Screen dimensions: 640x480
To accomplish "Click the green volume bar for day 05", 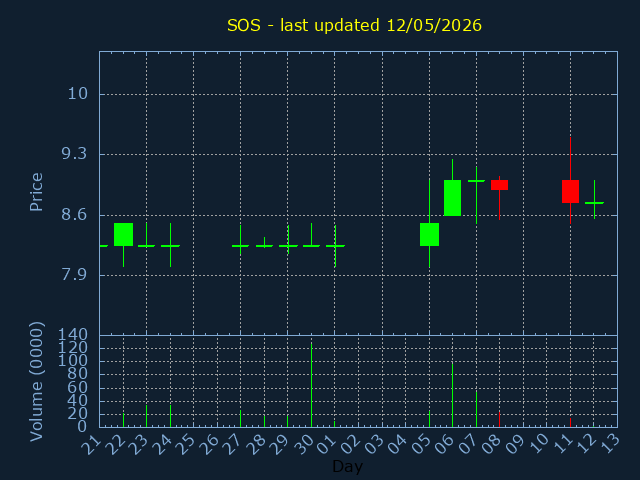I will tap(429, 419).
